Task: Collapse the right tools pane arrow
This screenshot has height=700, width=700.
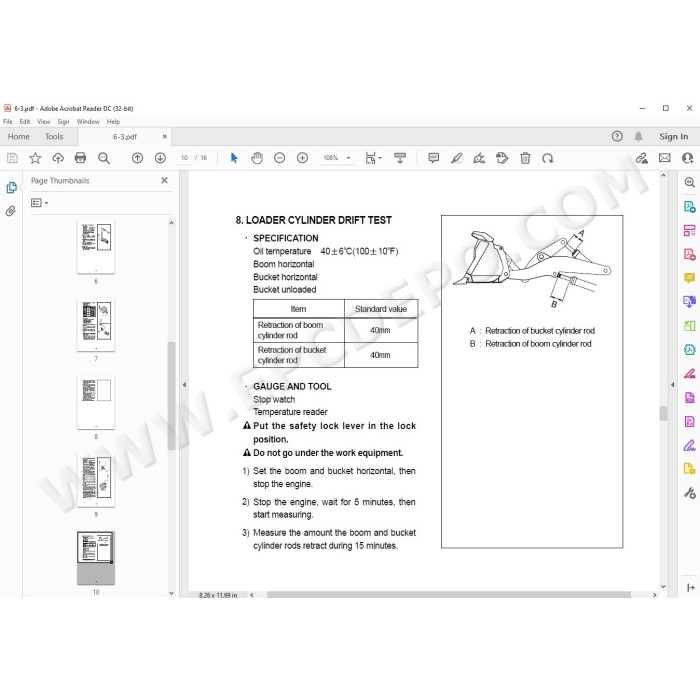Action: [x=673, y=384]
